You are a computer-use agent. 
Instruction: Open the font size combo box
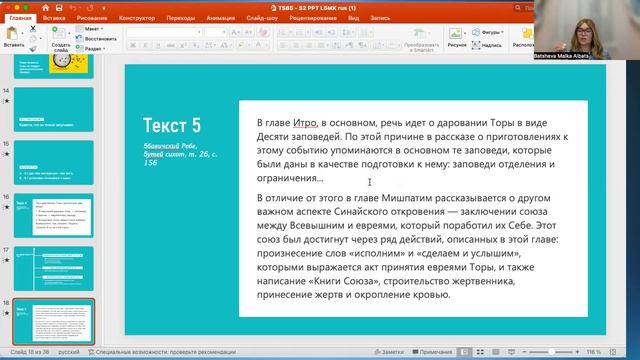click(x=216, y=32)
